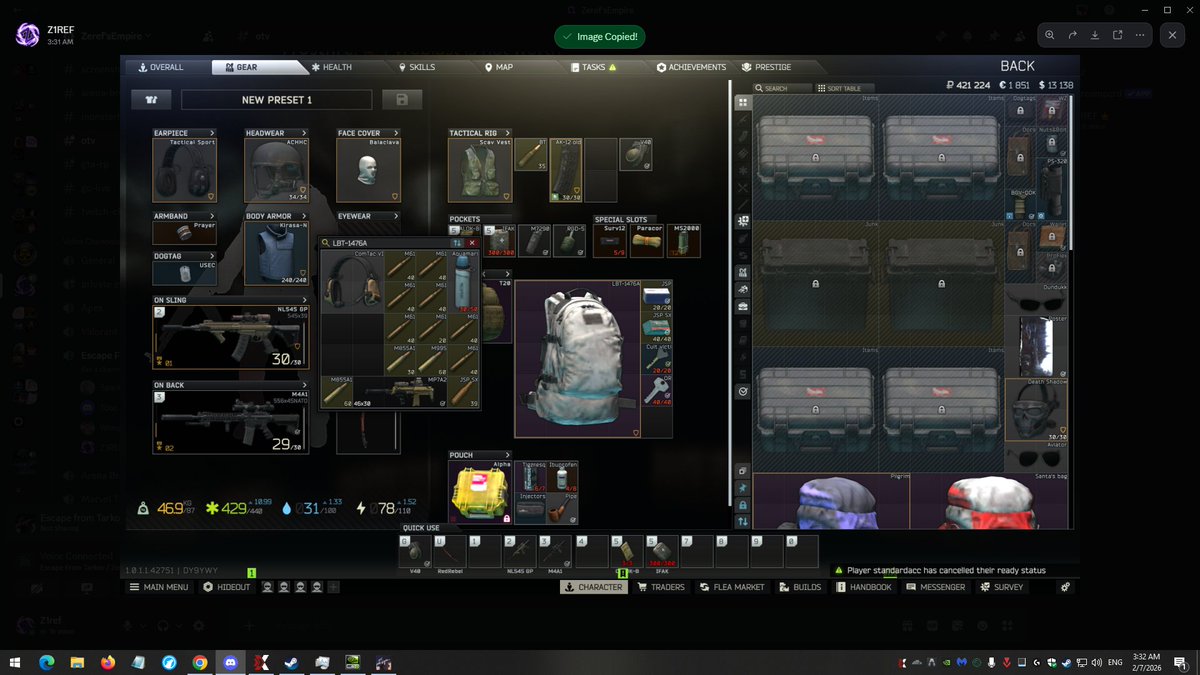Viewport: 1200px width, 675px height.
Task: Click the MP7A2 weapon in backpack window
Action: pos(401,391)
